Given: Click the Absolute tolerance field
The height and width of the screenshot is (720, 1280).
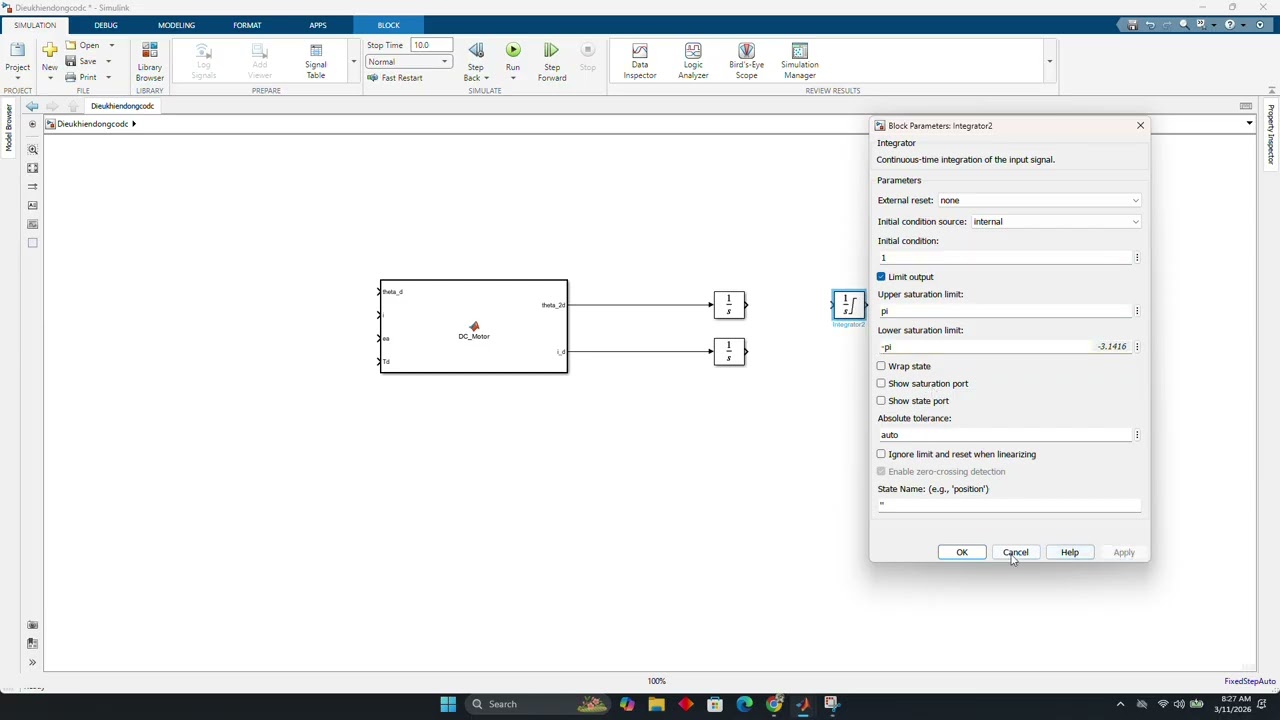Looking at the screenshot, I should tap(1004, 435).
